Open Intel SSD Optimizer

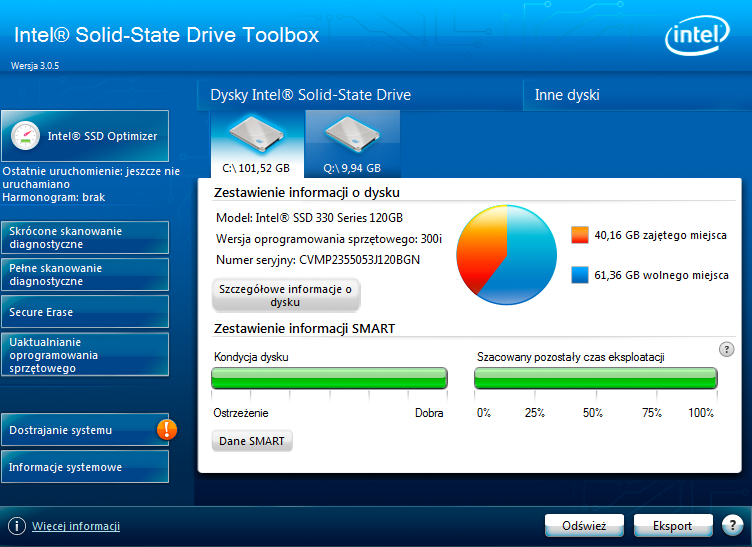point(85,136)
